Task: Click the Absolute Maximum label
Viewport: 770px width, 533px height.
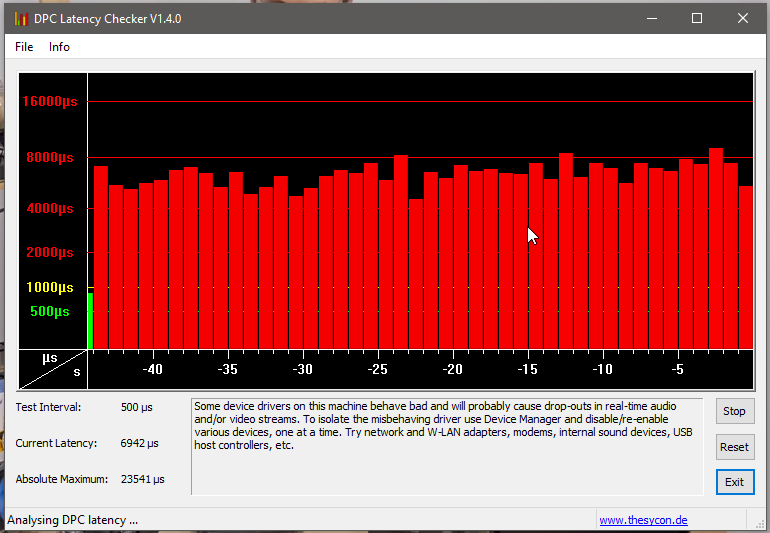Action: click(x=61, y=479)
